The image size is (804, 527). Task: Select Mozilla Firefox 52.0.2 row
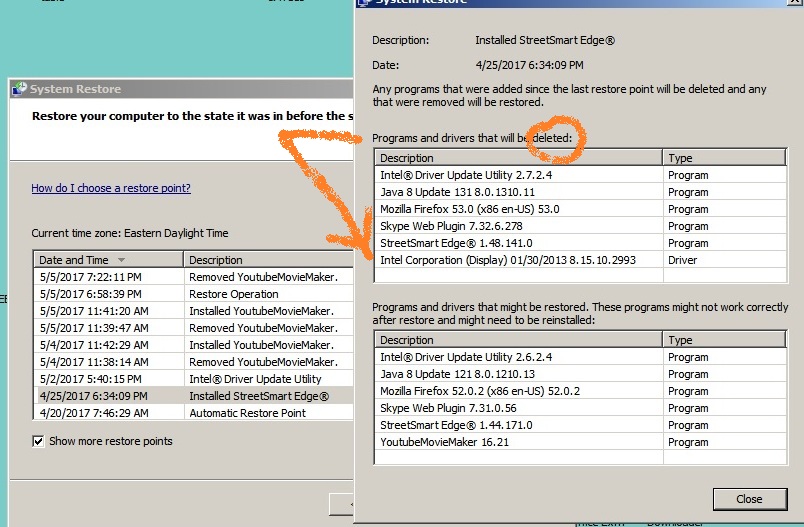[580, 391]
